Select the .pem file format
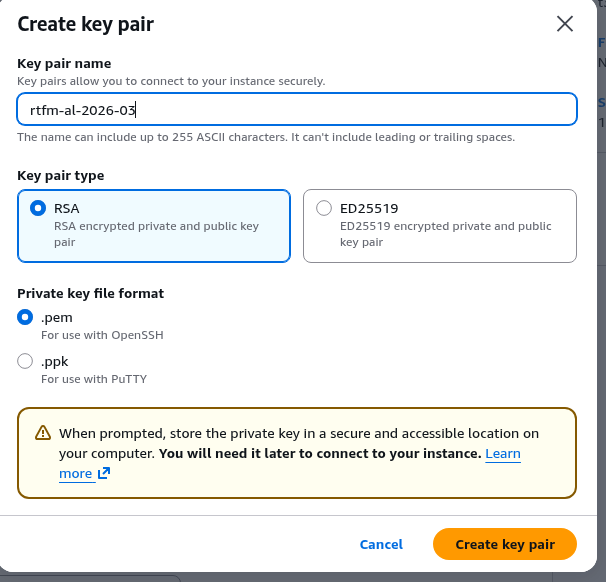The width and height of the screenshot is (606, 582). [x=25, y=318]
